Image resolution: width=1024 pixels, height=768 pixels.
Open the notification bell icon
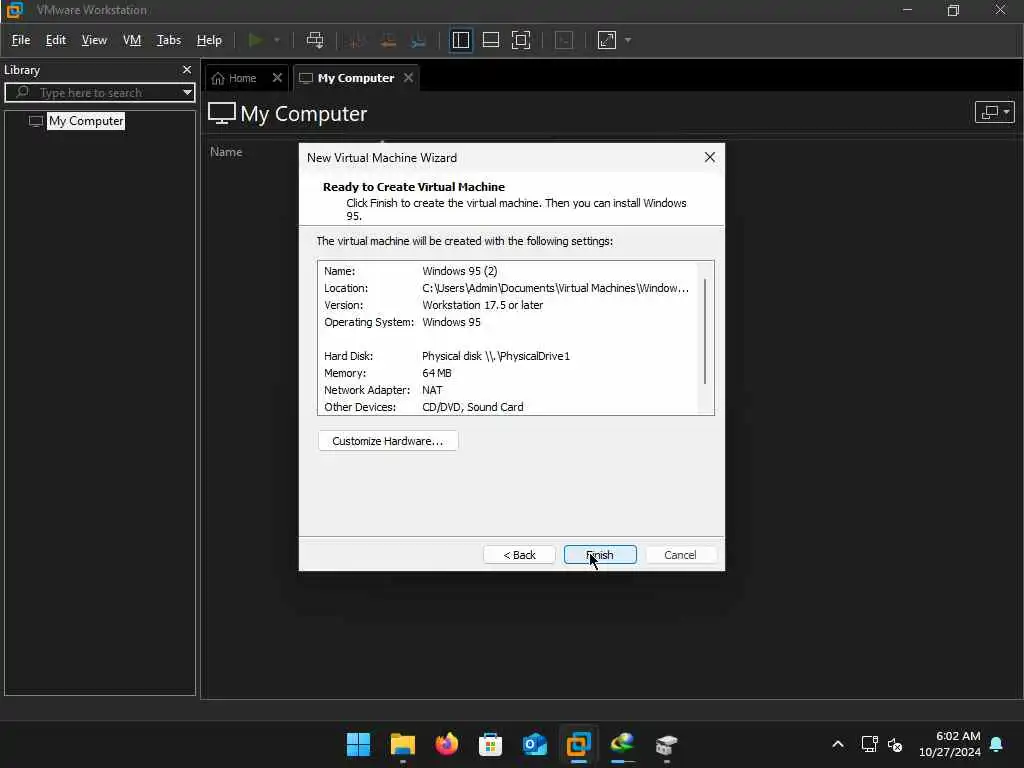[x=997, y=744]
